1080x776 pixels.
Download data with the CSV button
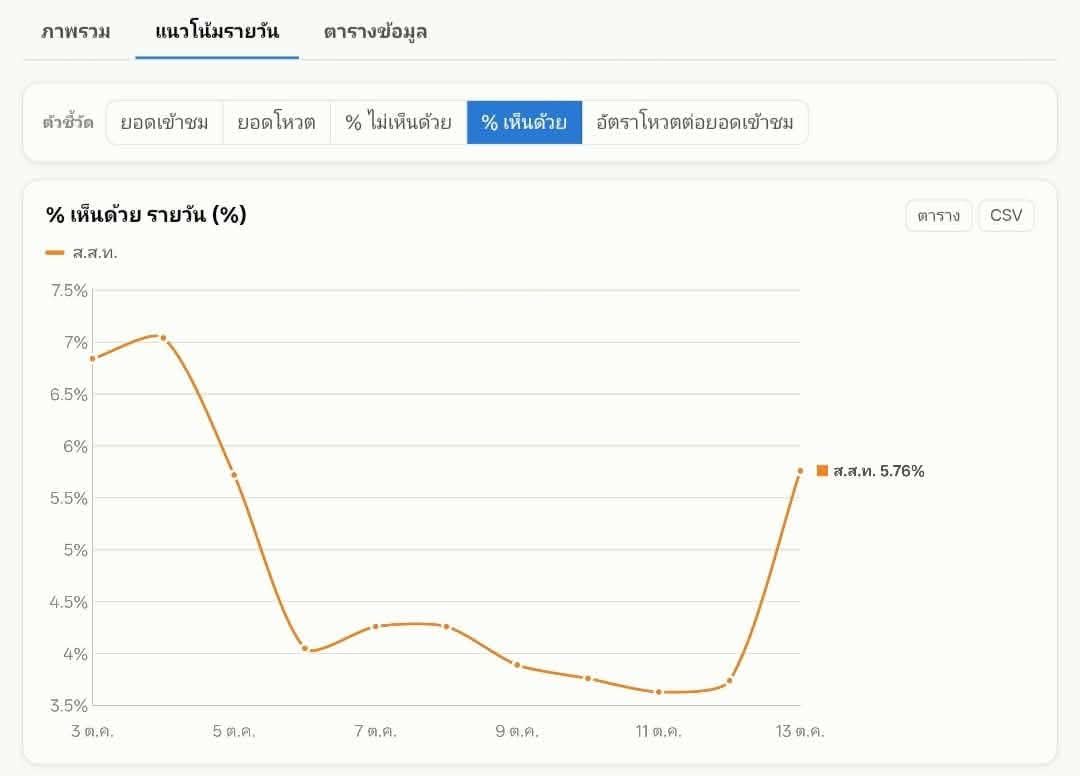click(1006, 216)
